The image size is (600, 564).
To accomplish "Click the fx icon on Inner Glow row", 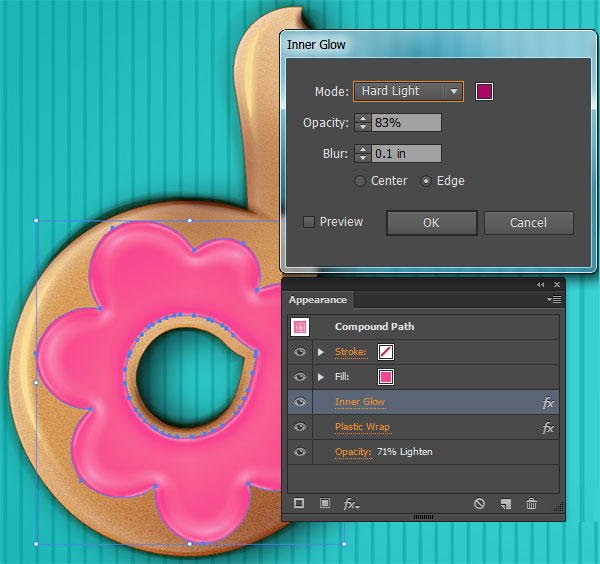I will click(x=548, y=403).
